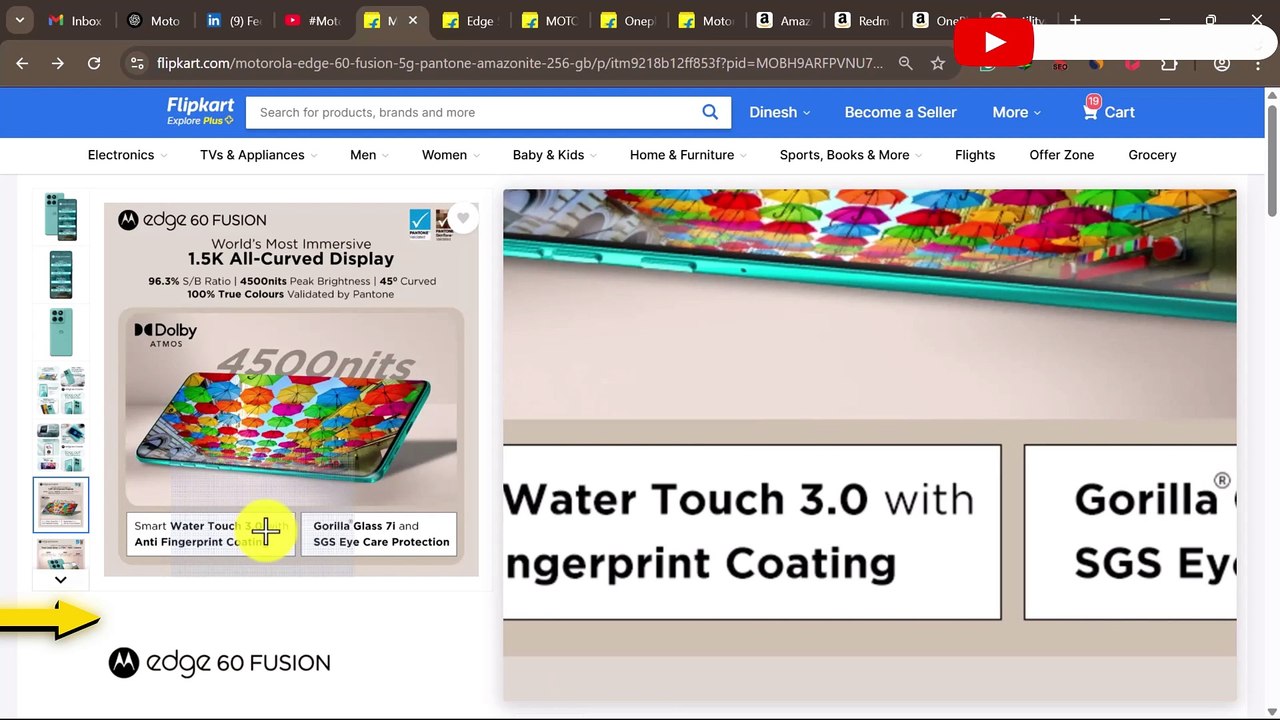Viewport: 1280px width, 720px height.
Task: Switch to the LinkedIn browser tab
Action: click(233, 20)
